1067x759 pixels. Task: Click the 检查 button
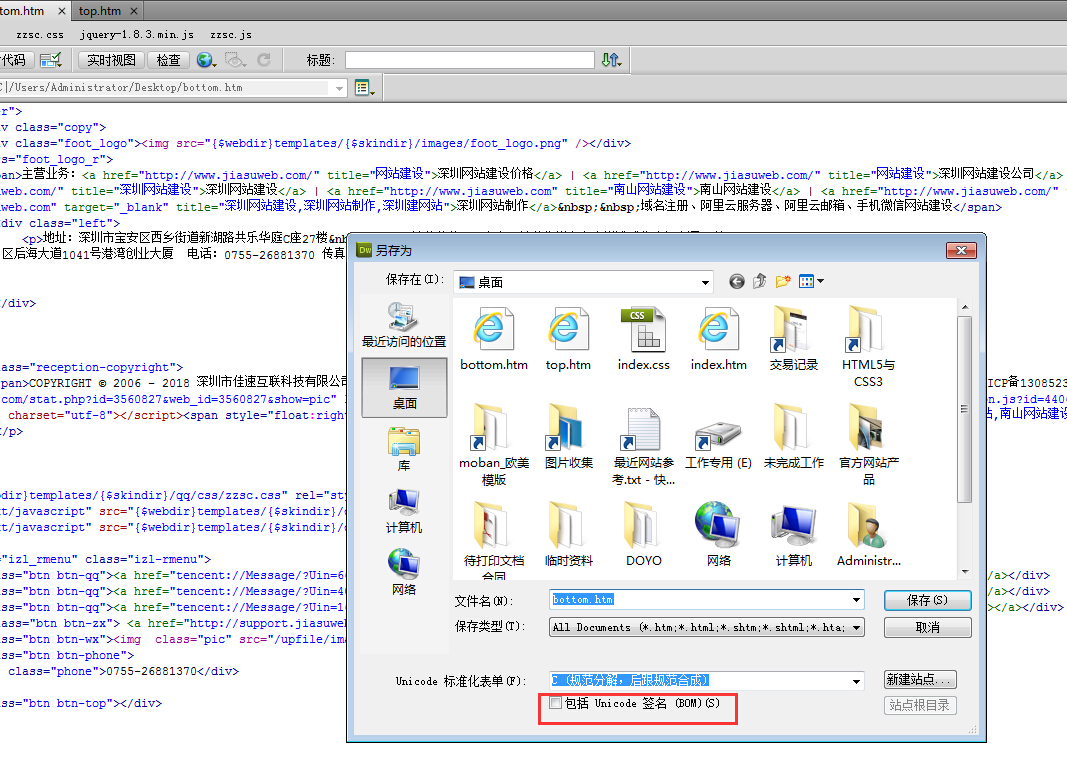pos(168,61)
